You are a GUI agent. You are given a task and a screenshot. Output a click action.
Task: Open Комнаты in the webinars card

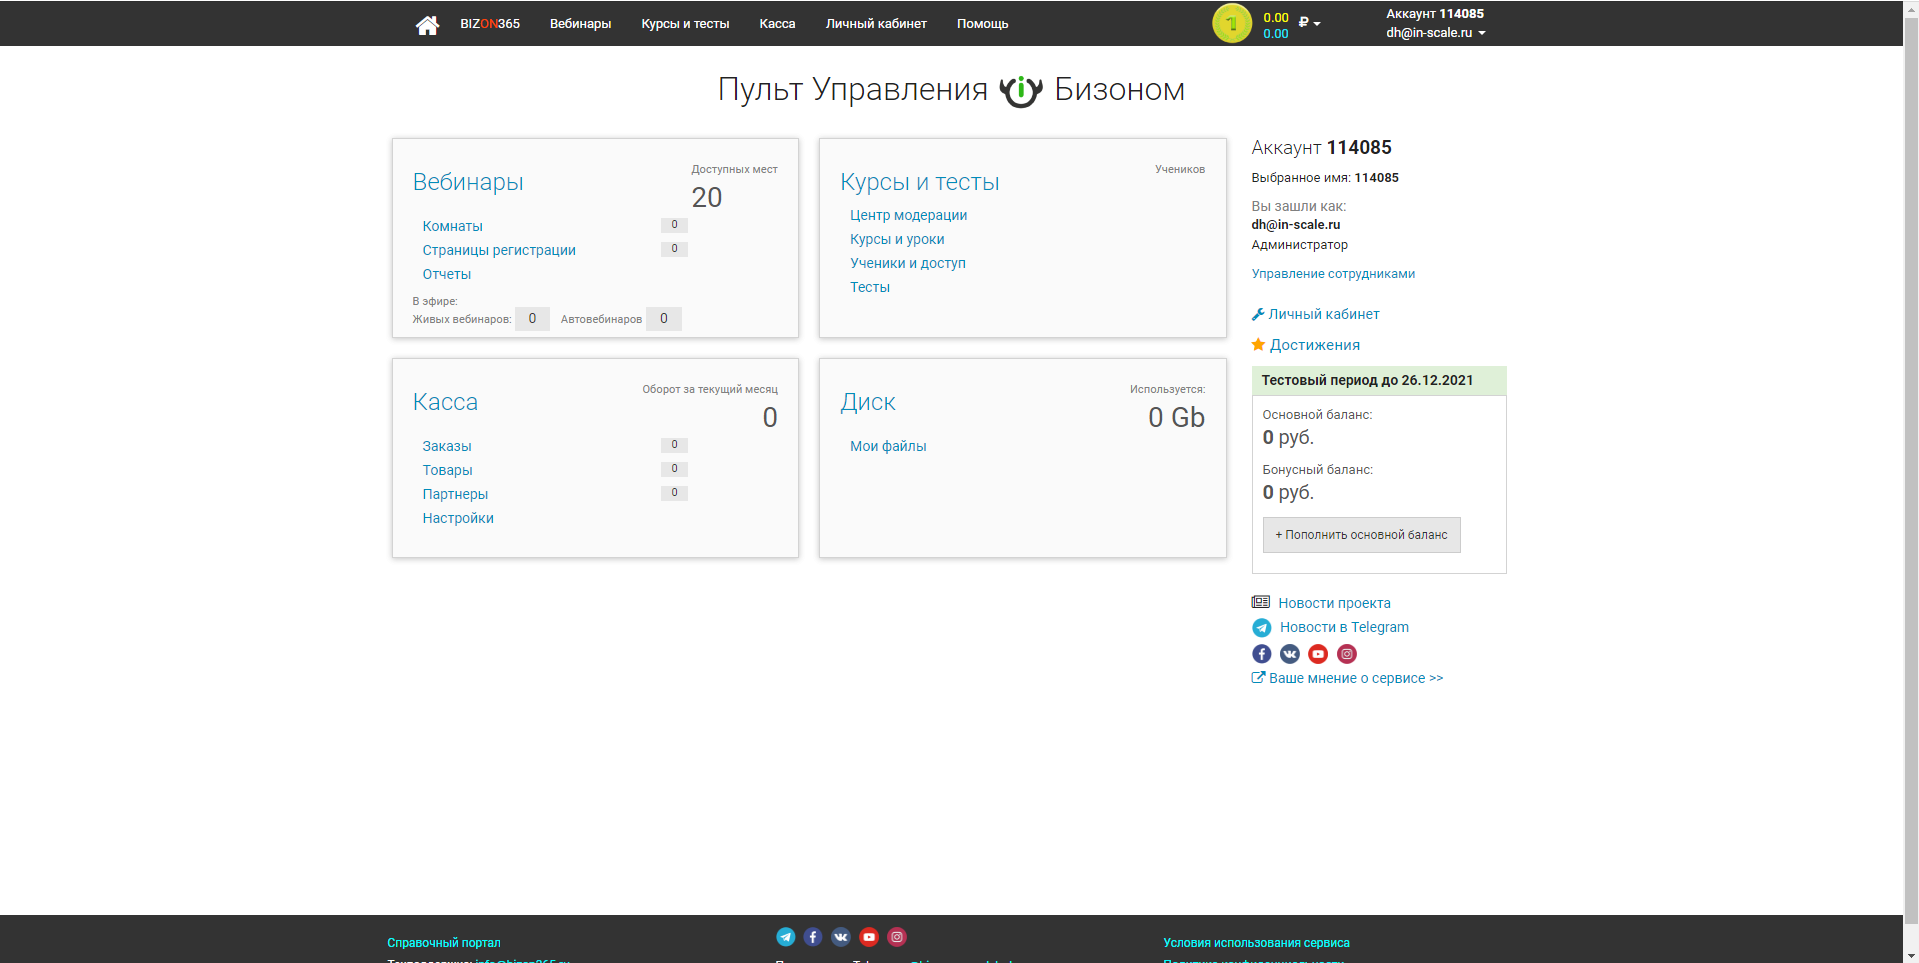coord(452,226)
